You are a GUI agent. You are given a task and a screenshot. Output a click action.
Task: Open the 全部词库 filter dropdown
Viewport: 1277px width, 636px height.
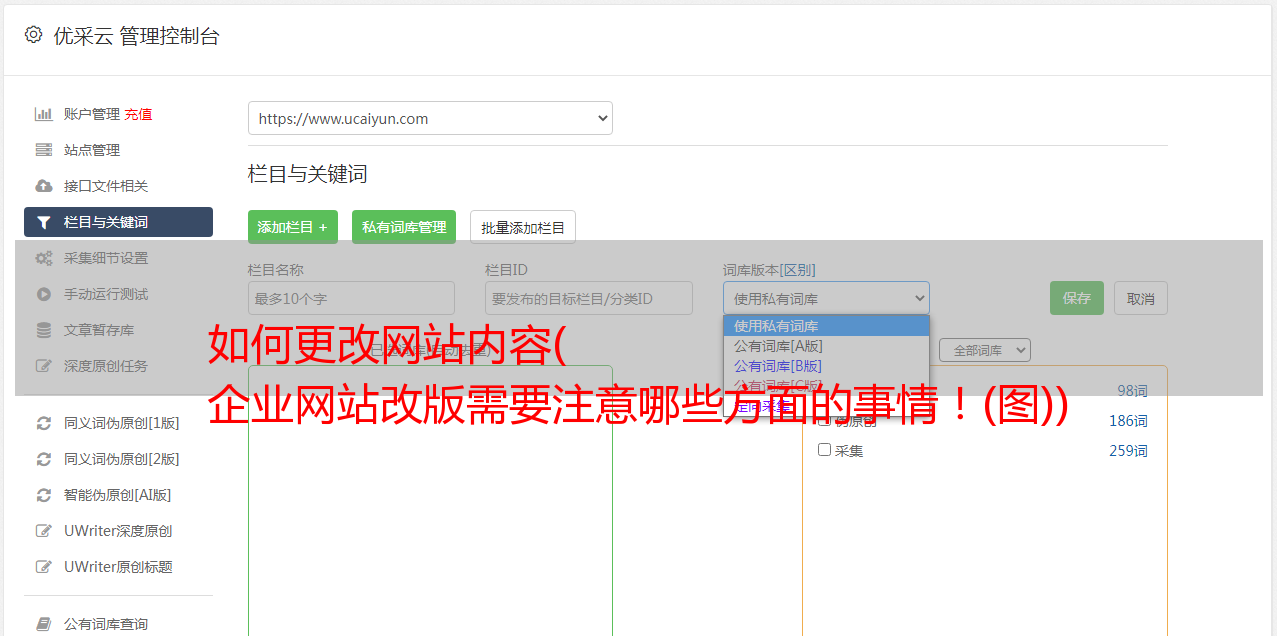pos(985,350)
